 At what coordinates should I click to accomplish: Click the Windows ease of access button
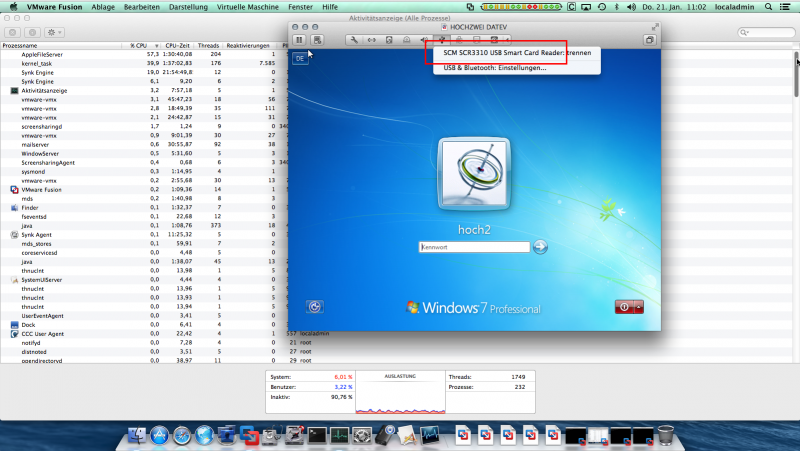[314, 307]
